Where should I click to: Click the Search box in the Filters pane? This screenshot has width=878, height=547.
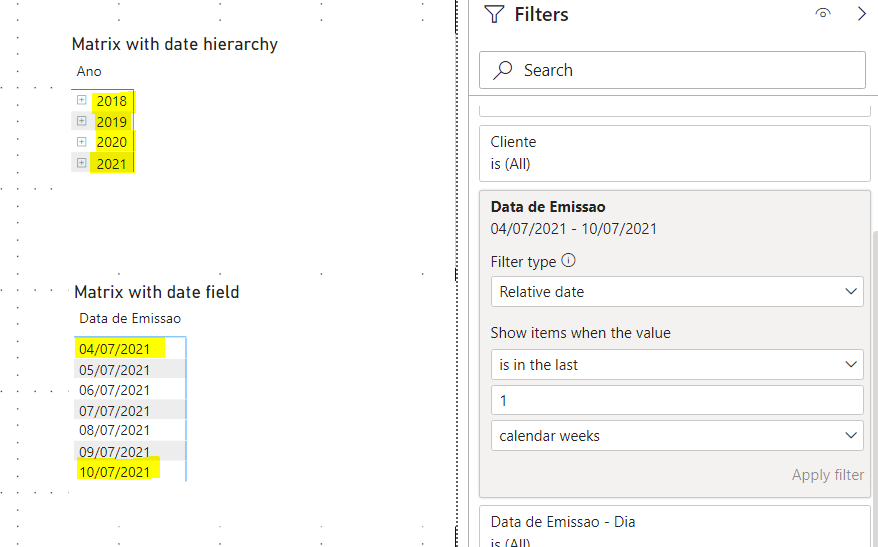[x=672, y=70]
